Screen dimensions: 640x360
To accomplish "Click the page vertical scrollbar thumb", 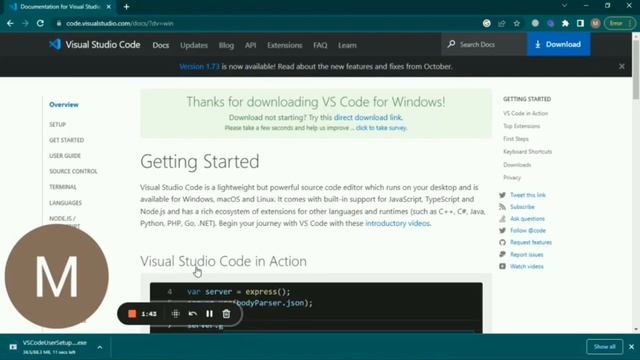I will 636,69.
